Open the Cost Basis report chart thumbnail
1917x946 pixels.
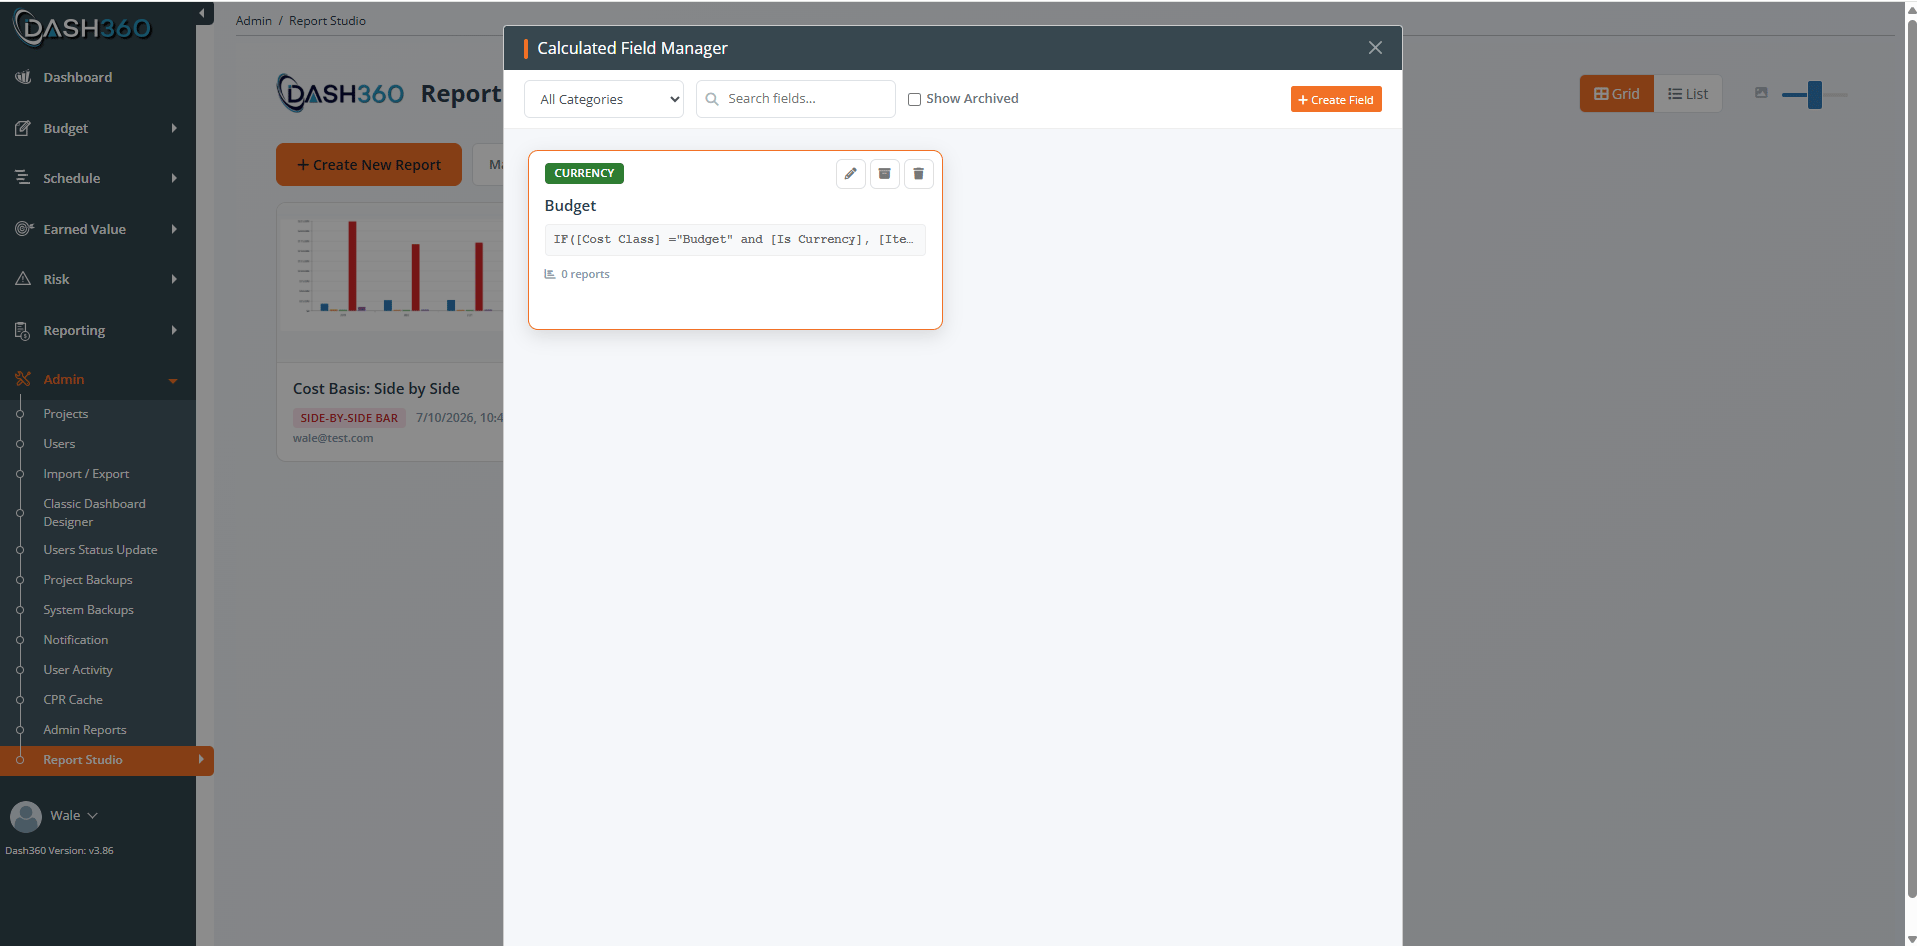tap(392, 268)
